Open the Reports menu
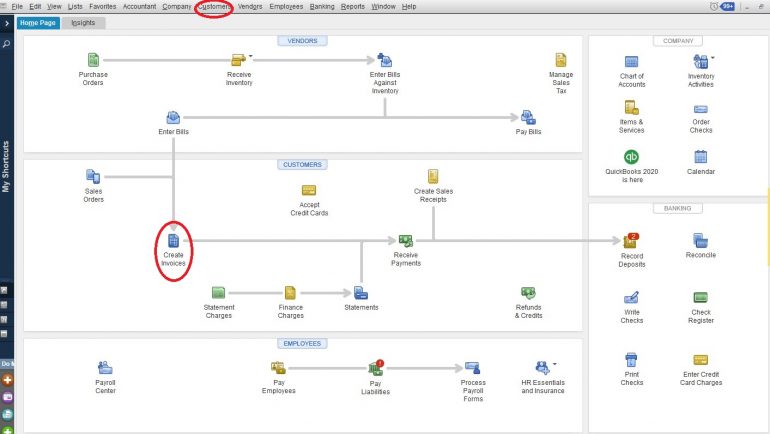 [x=352, y=7]
